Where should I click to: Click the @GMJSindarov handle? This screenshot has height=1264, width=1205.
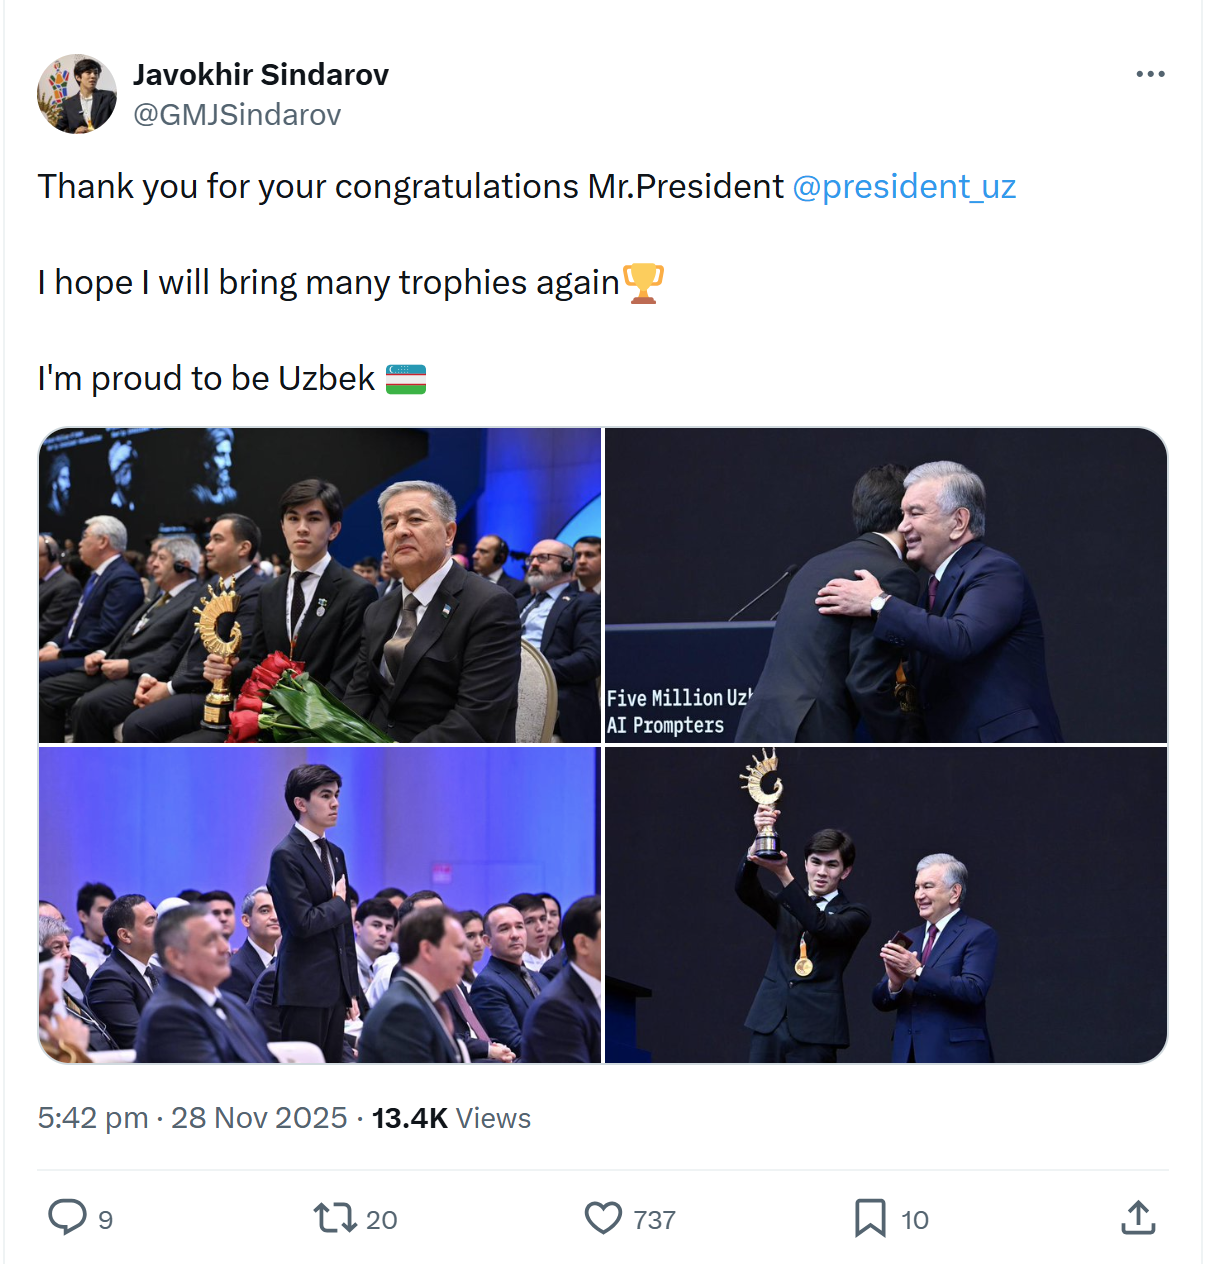pyautogui.click(x=237, y=115)
